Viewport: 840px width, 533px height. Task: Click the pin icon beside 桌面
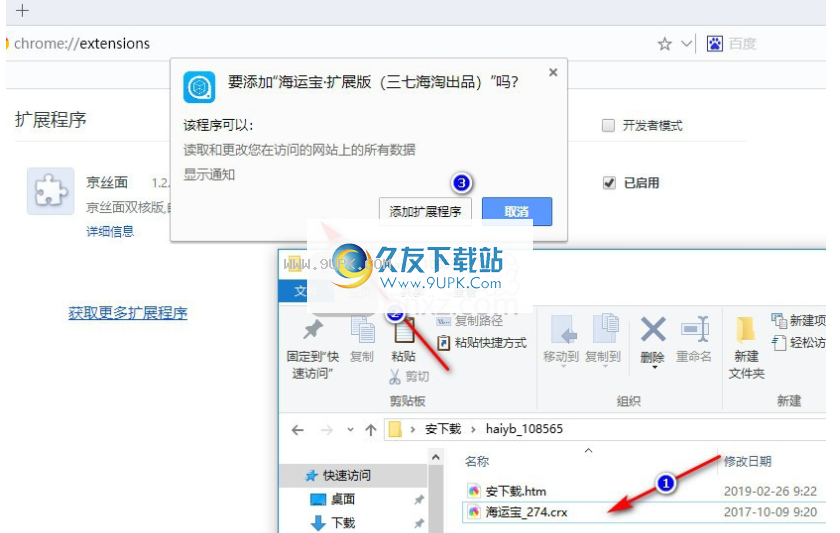419,499
